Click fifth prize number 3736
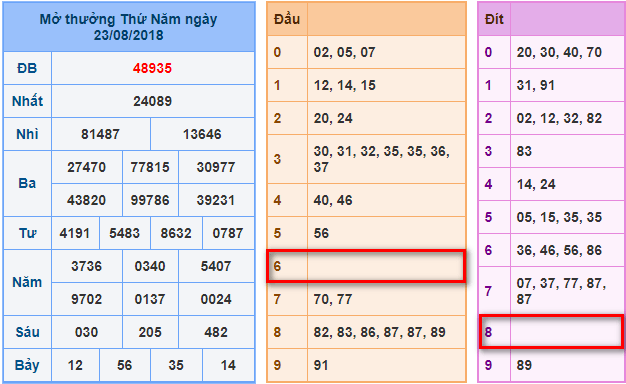The width and height of the screenshot is (626, 384). (86, 266)
